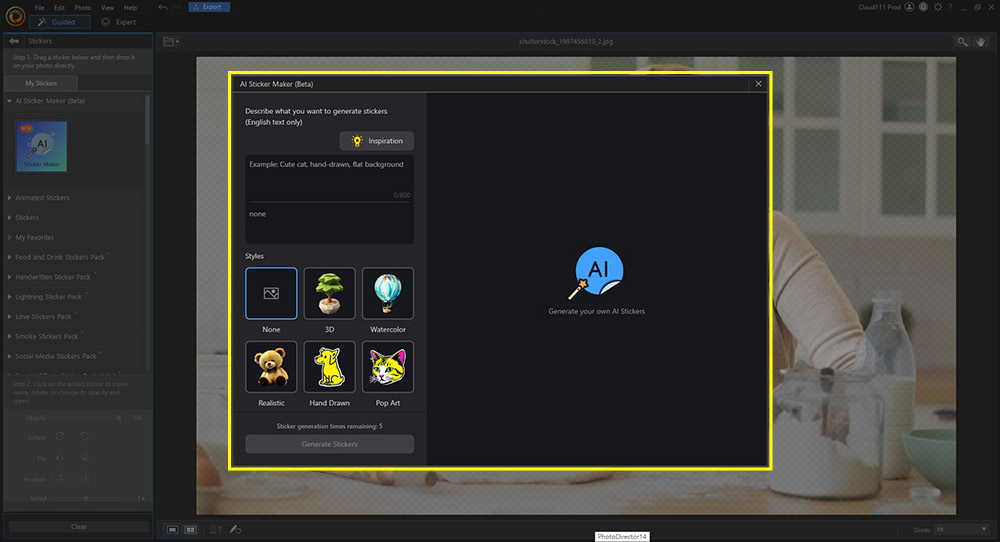Adjust the Speed slider
Screen dimensions: 1000x542
(87, 498)
